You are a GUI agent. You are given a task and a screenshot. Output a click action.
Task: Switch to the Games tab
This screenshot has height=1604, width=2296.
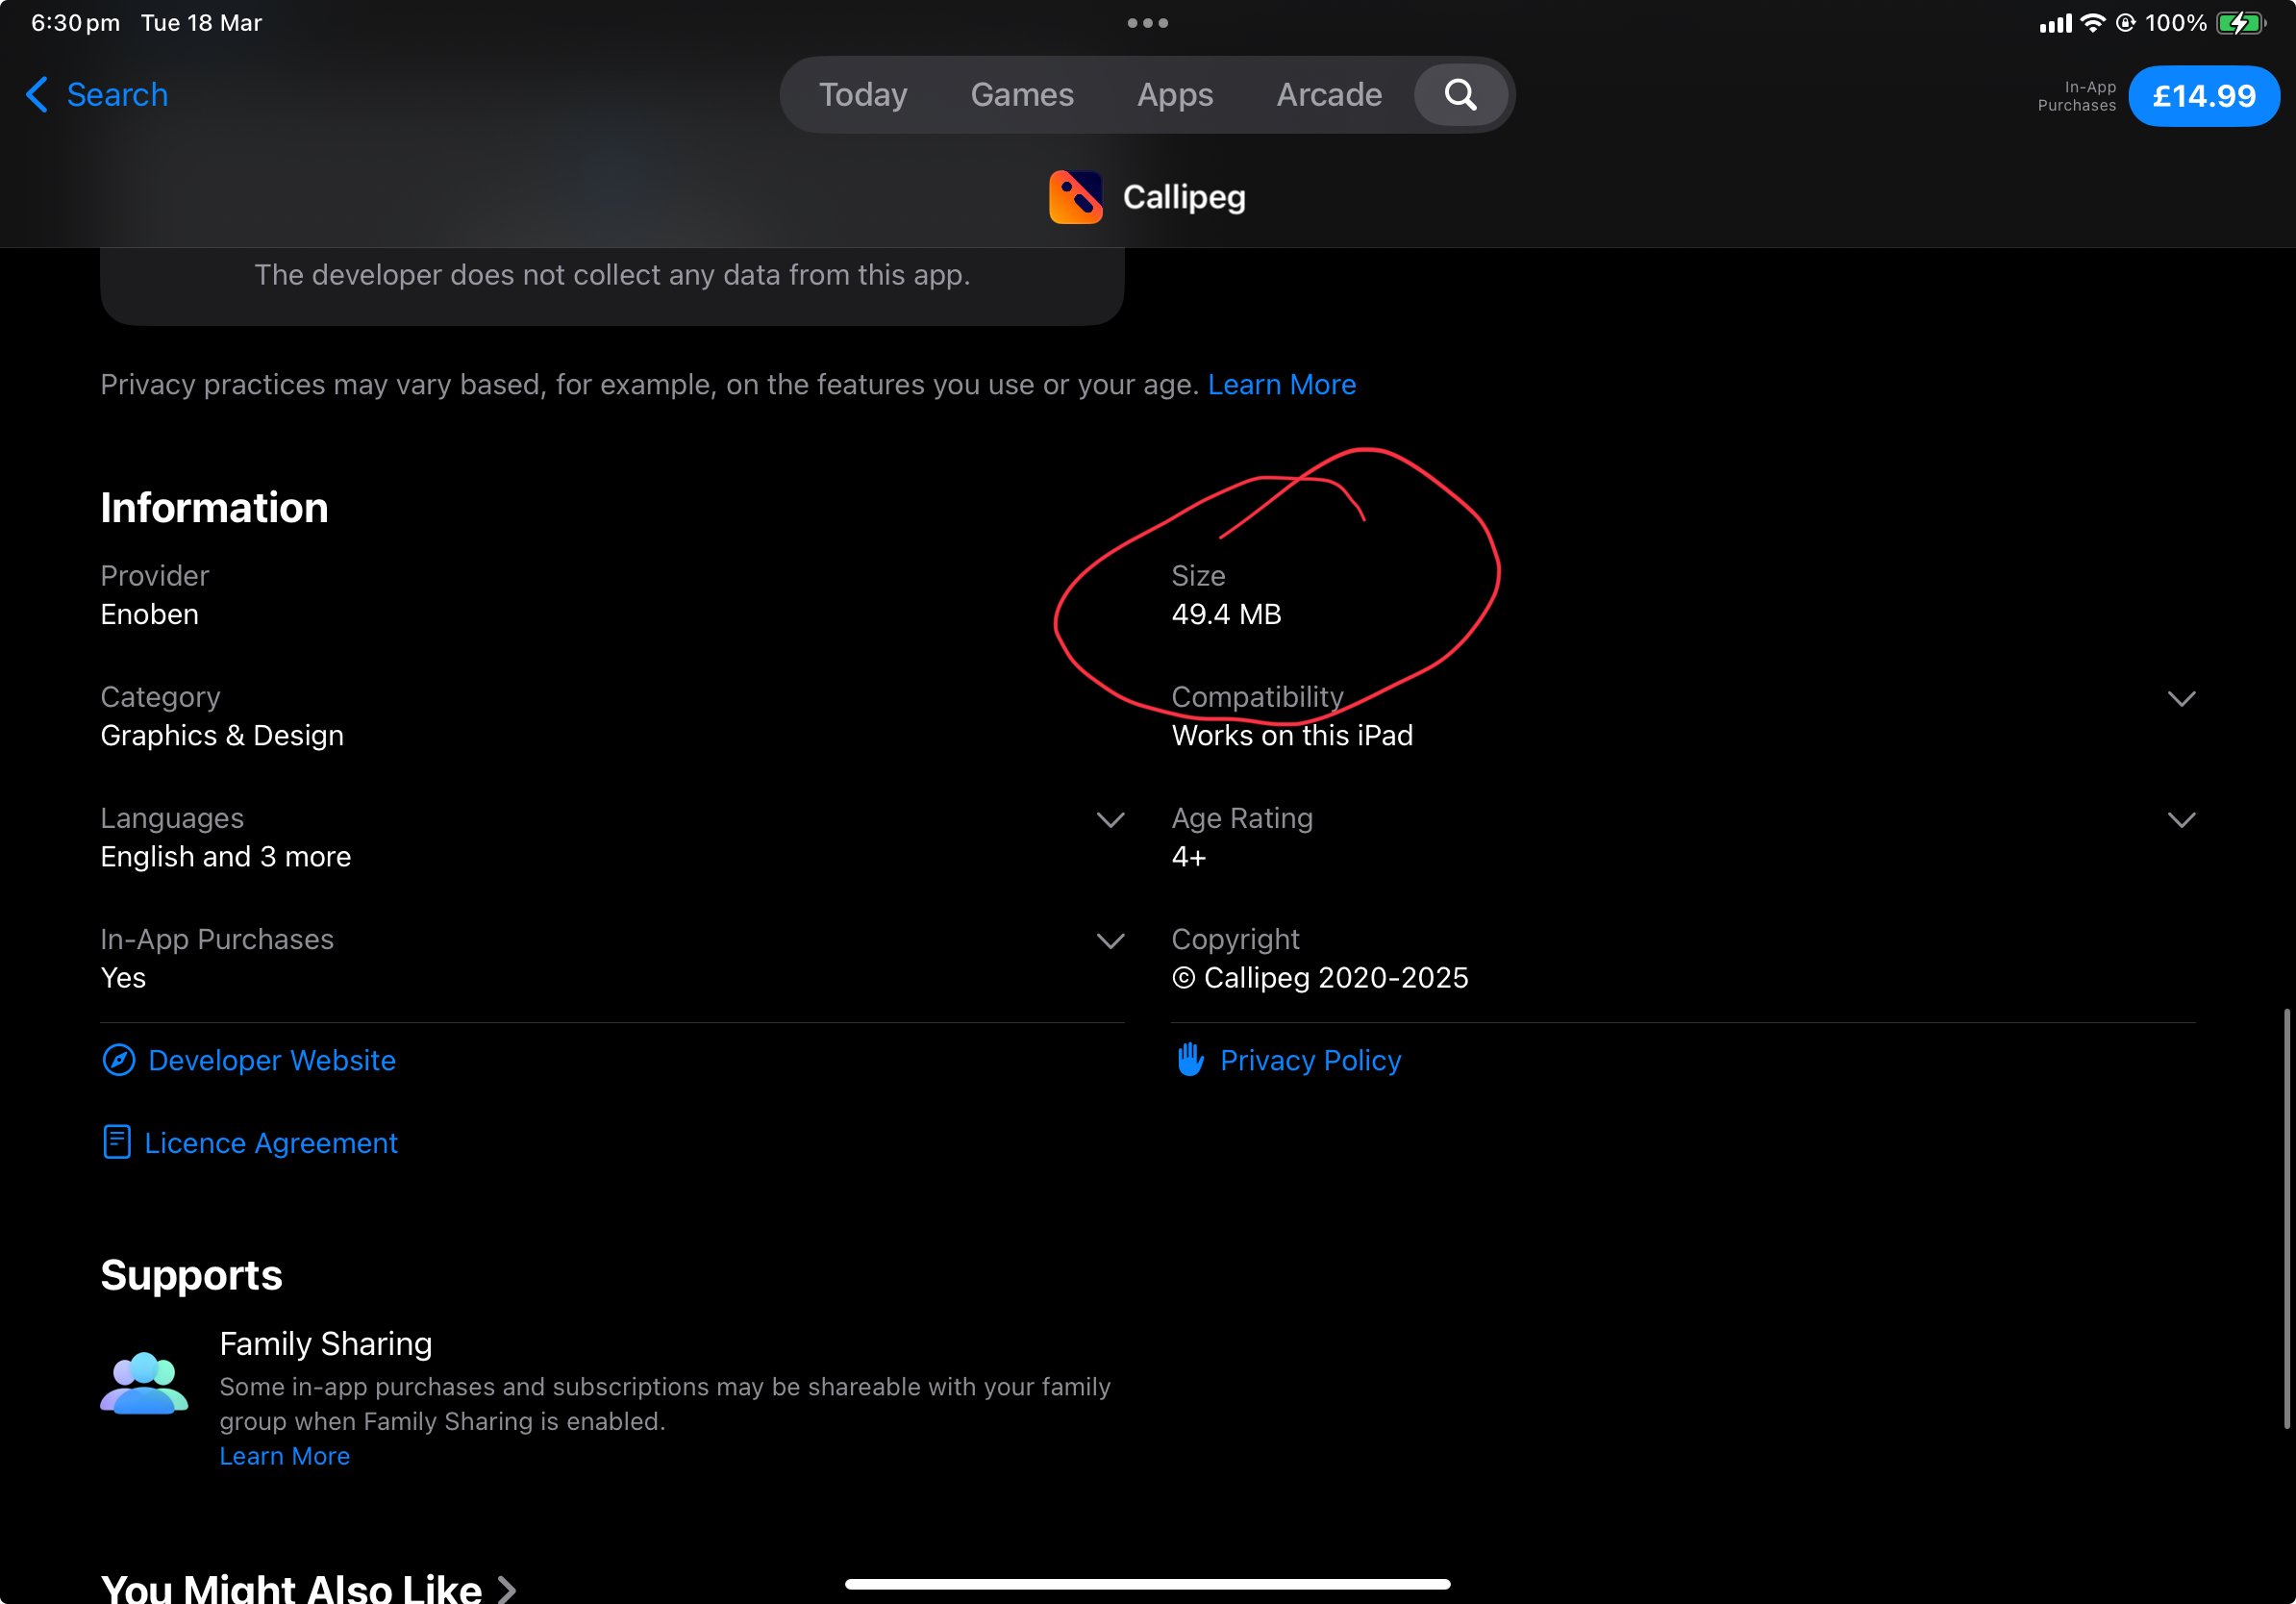pyautogui.click(x=1022, y=95)
